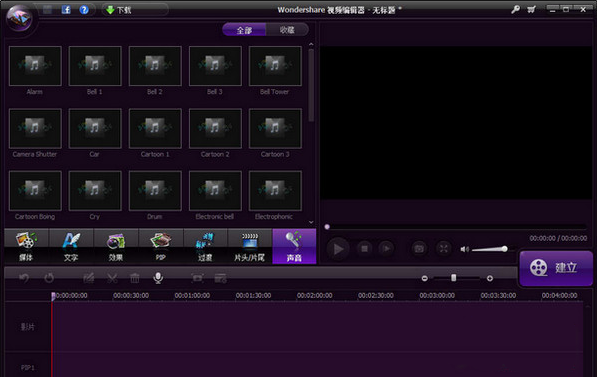Screen dimensions: 597x377
Task: Select the Cartoon Boing sound thumbnail
Action: [x=35, y=191]
